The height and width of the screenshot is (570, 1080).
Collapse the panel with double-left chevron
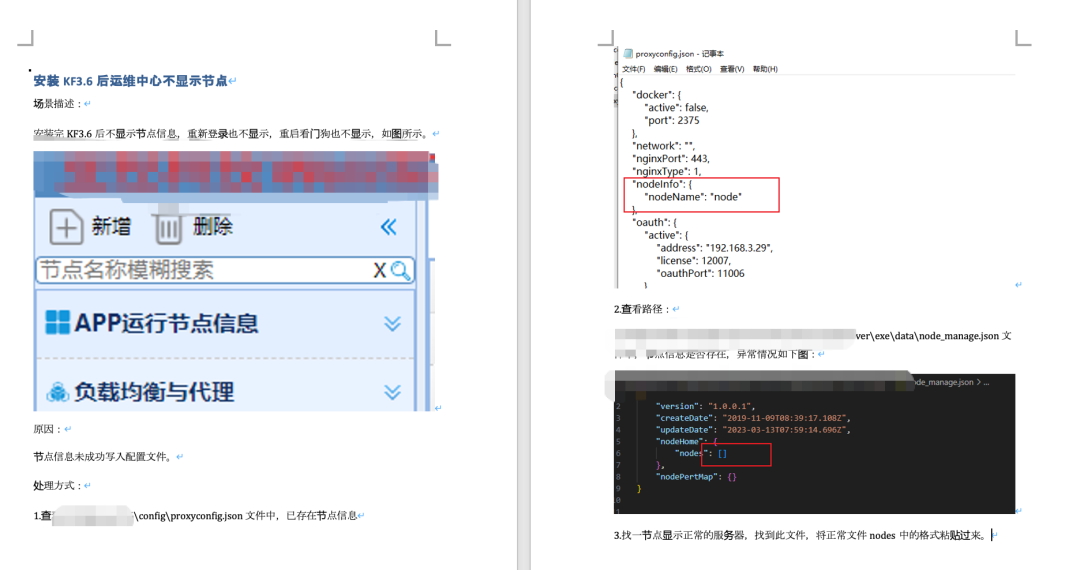coord(389,228)
